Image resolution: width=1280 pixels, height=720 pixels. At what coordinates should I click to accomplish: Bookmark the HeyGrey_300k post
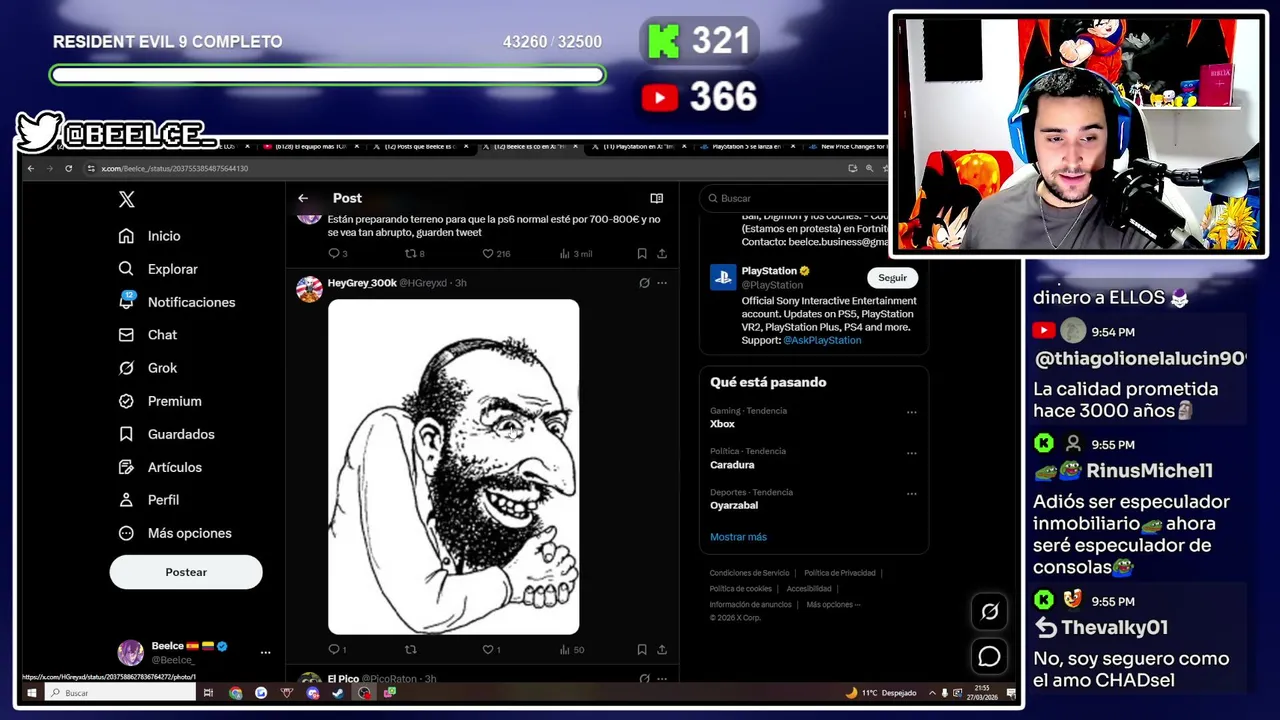coord(642,650)
